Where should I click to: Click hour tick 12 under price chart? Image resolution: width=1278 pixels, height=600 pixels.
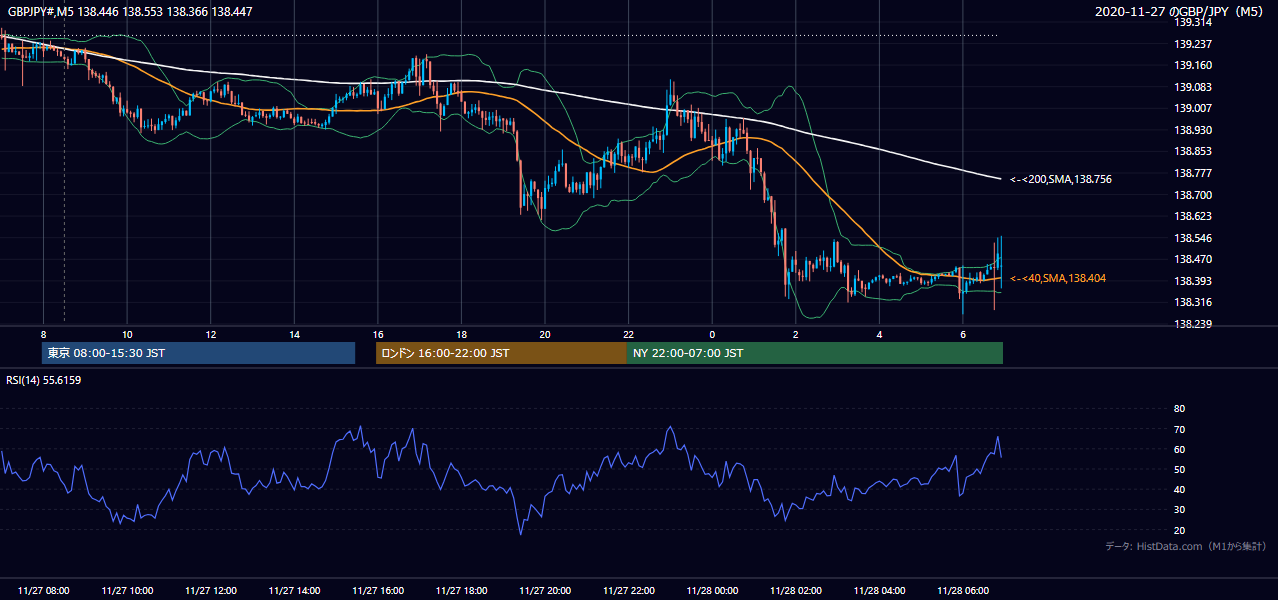211,334
